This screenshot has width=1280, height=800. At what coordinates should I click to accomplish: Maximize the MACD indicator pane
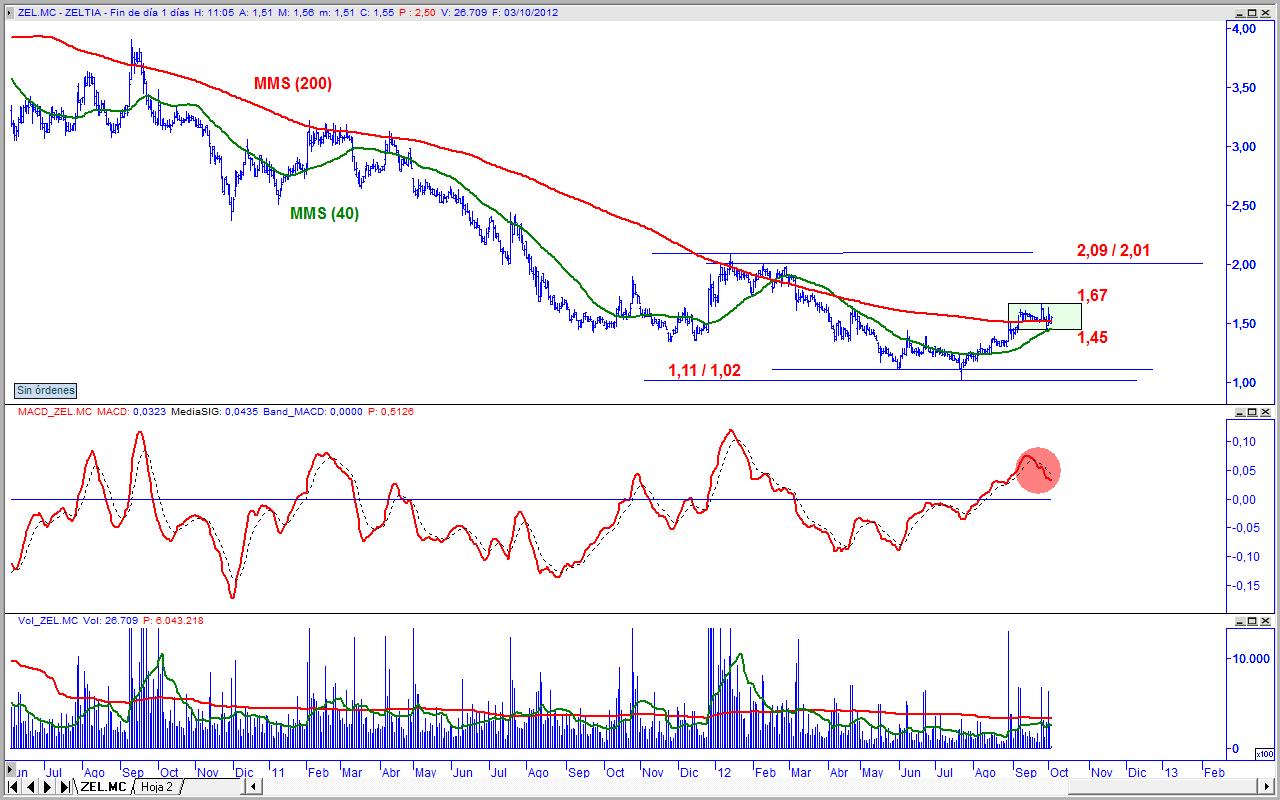tap(1252, 411)
